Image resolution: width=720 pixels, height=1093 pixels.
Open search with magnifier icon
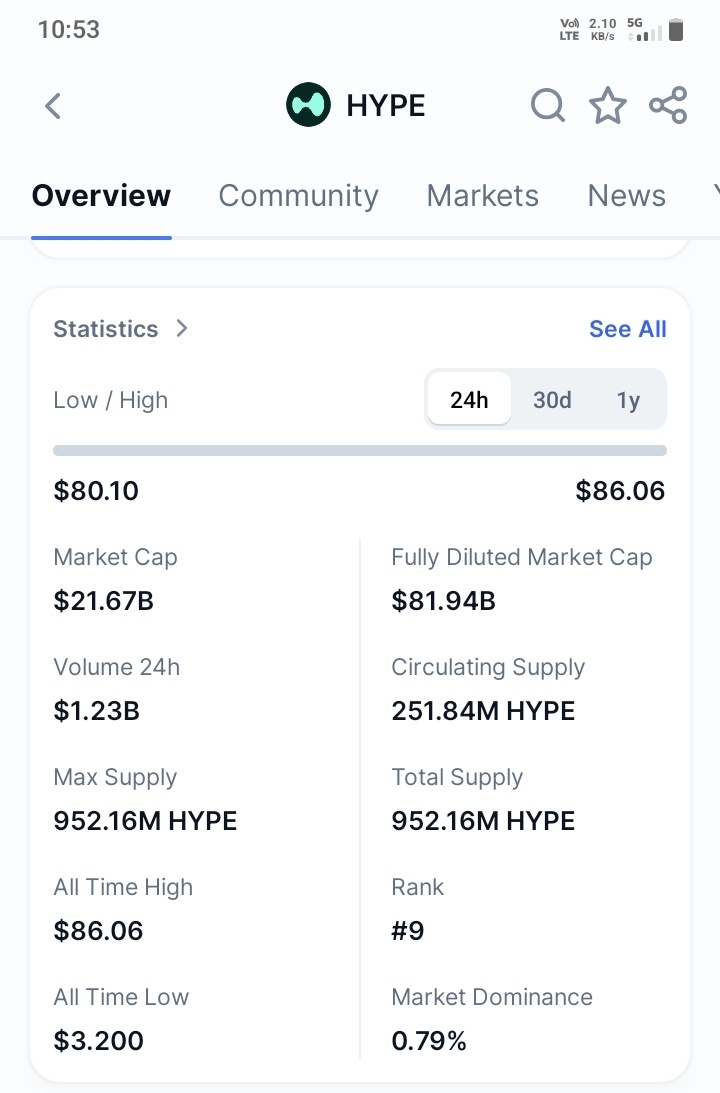[548, 106]
